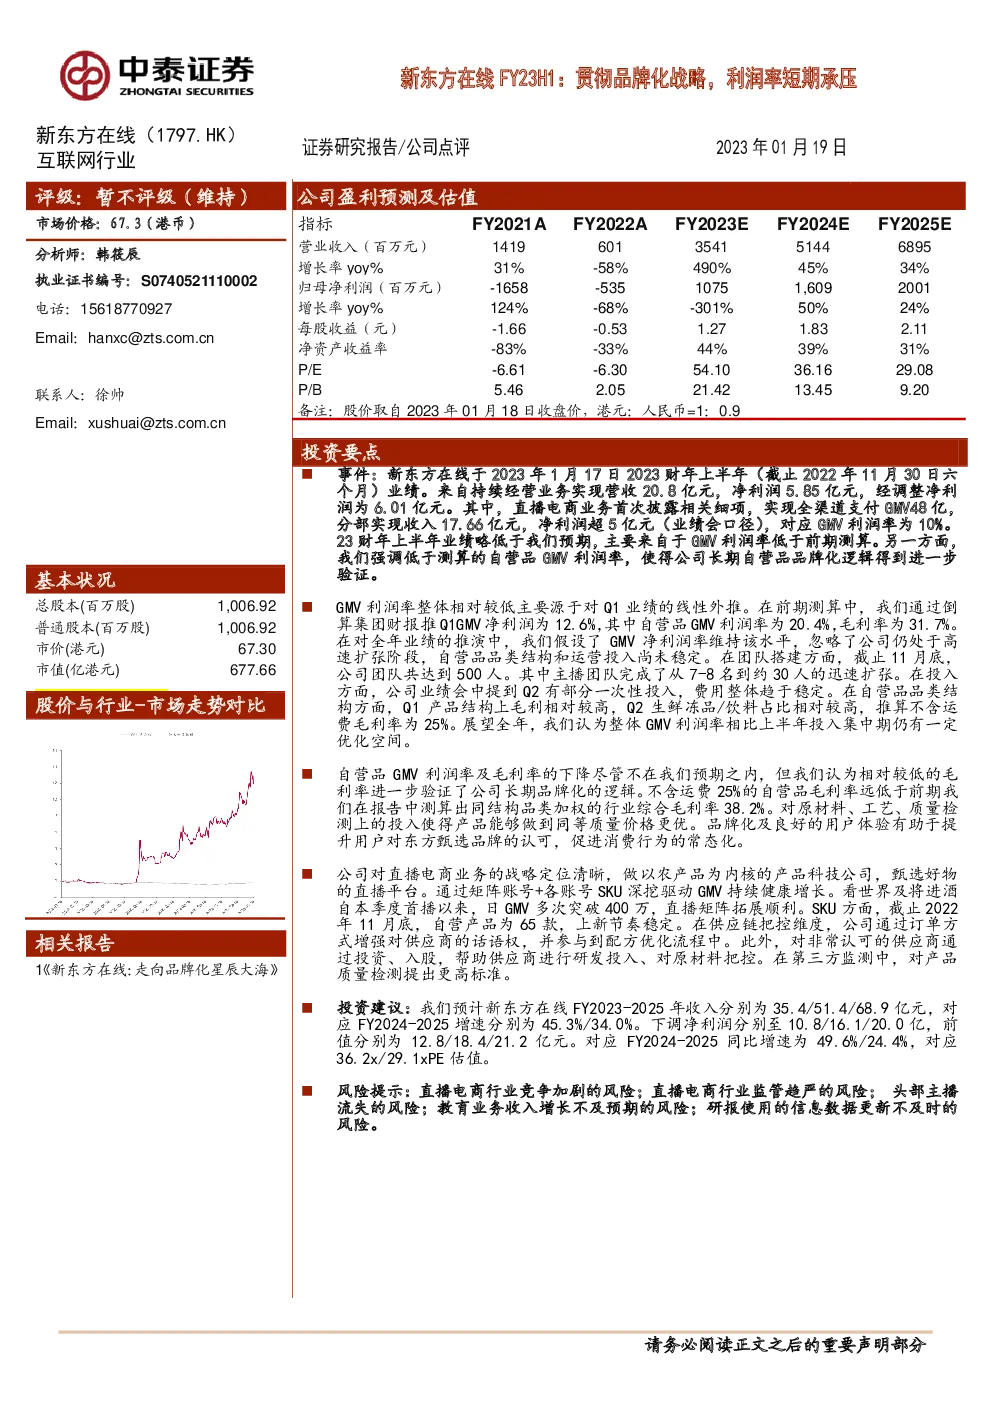Click the red bullet beside 投资建议 paragraph

click(307, 1008)
